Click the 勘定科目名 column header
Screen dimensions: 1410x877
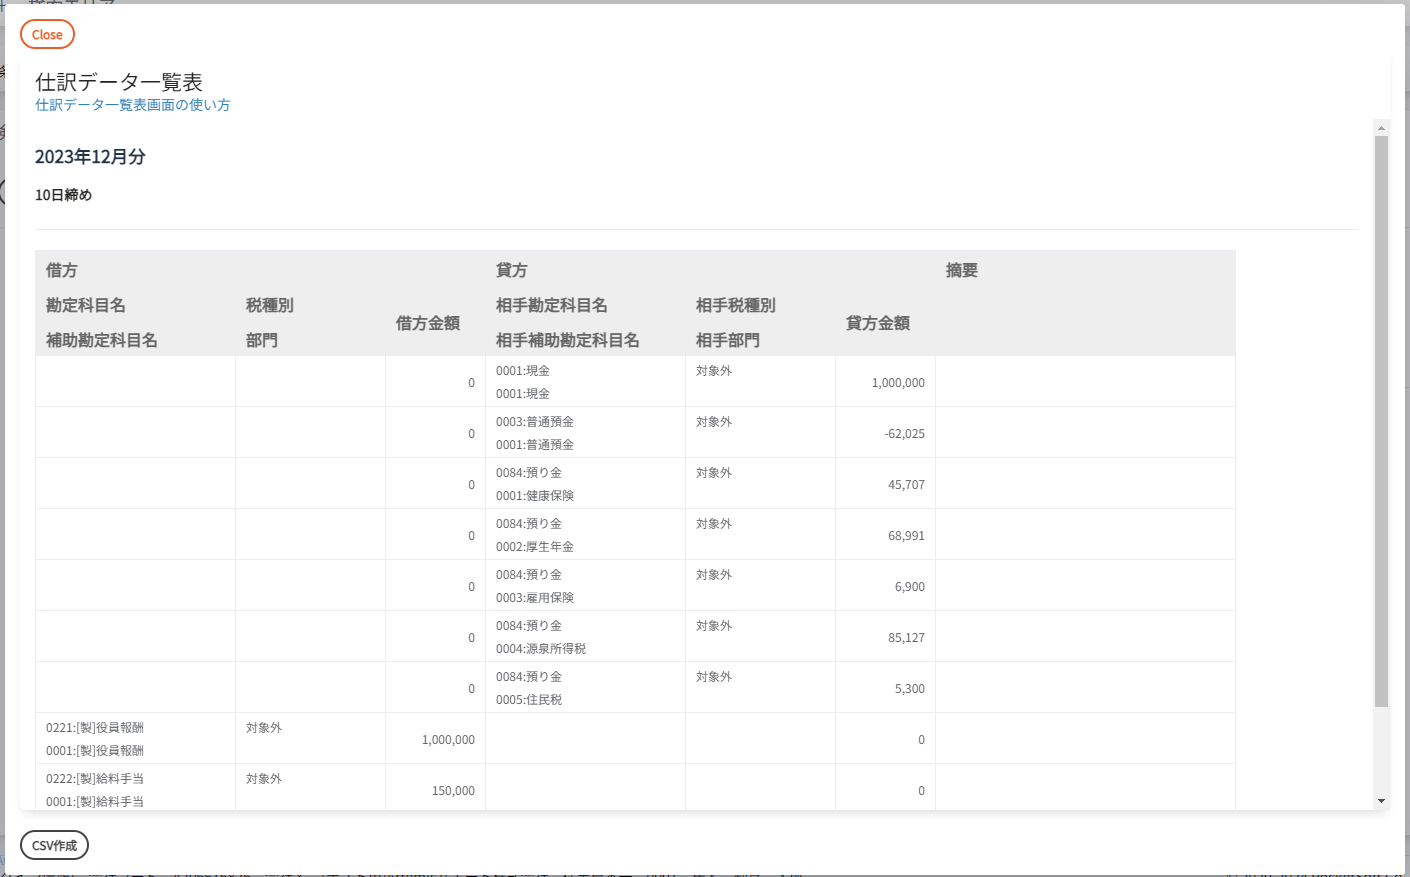tap(86, 306)
